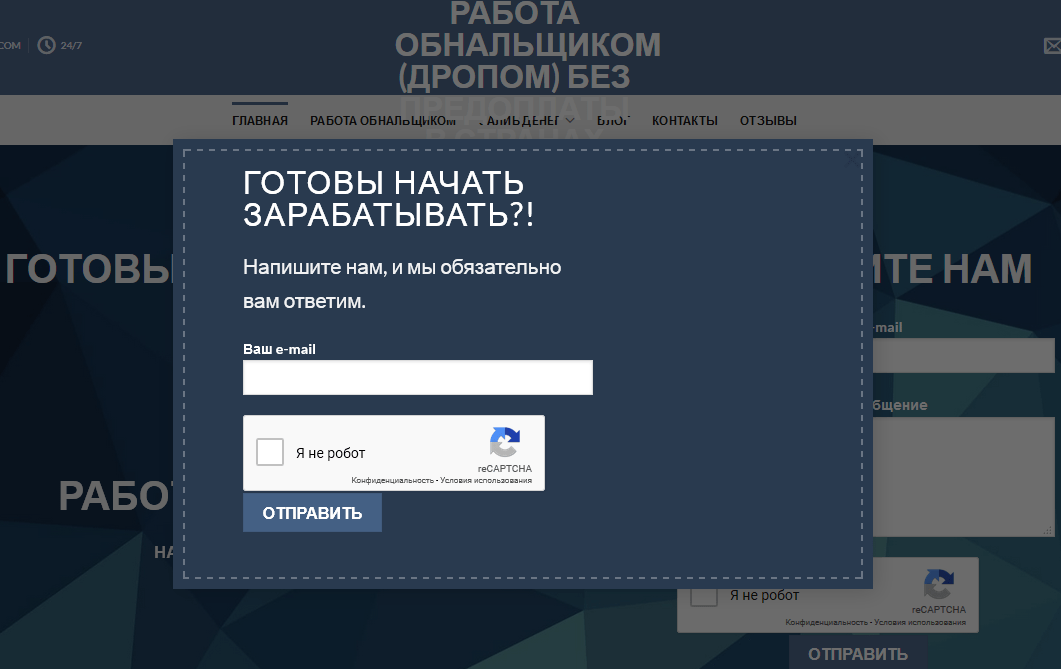The image size is (1061, 669).
Task: Click the envelope mail icon in header
Action: (x=1051, y=45)
